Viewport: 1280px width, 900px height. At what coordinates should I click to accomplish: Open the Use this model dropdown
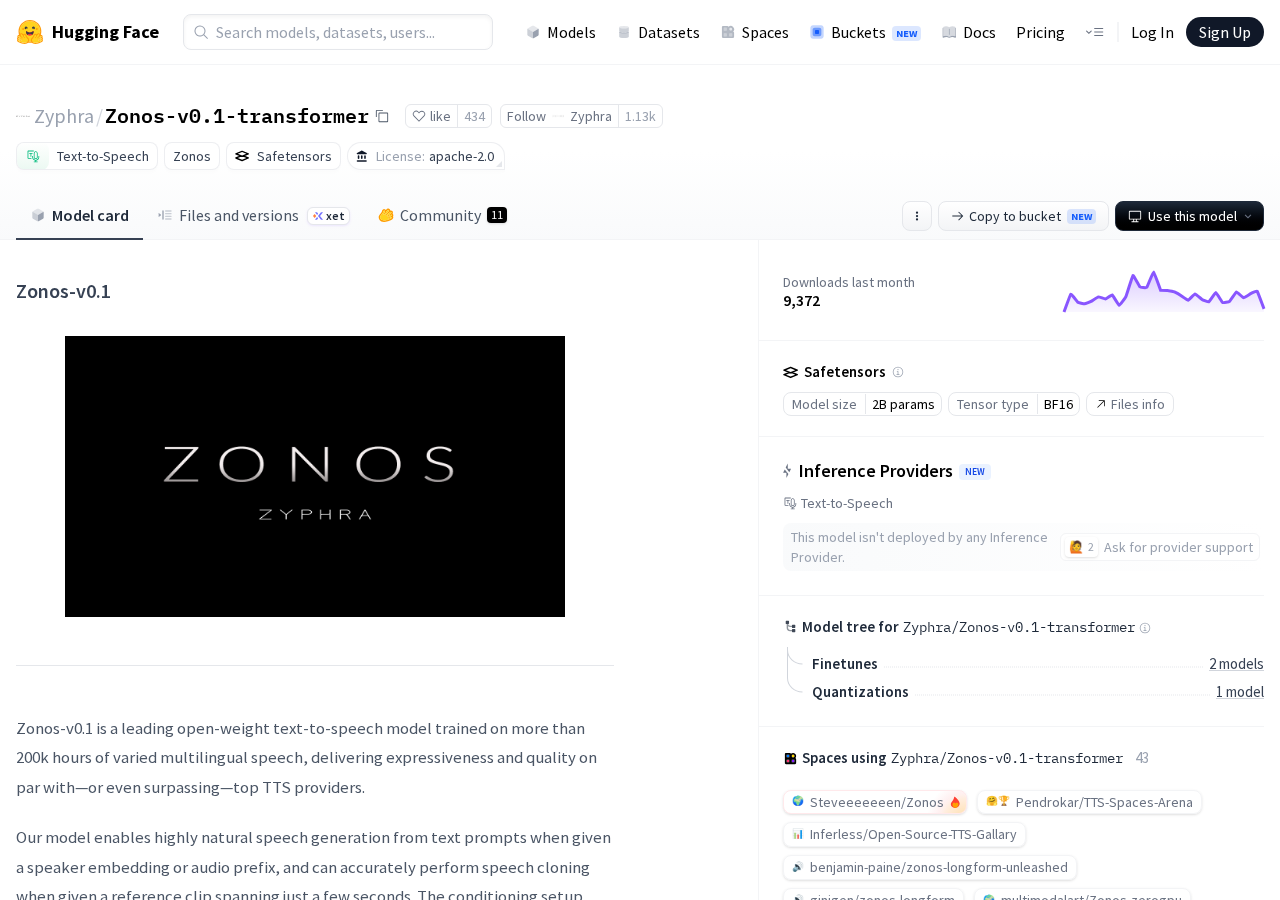(1189, 216)
